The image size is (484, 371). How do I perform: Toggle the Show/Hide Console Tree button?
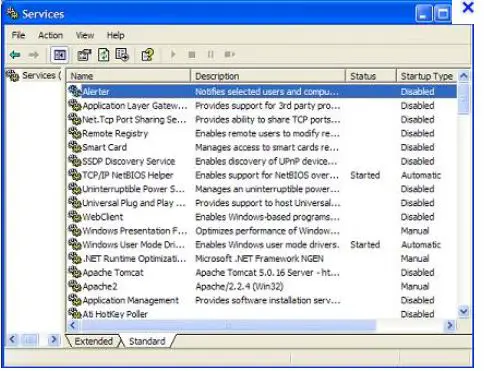click(x=60, y=55)
